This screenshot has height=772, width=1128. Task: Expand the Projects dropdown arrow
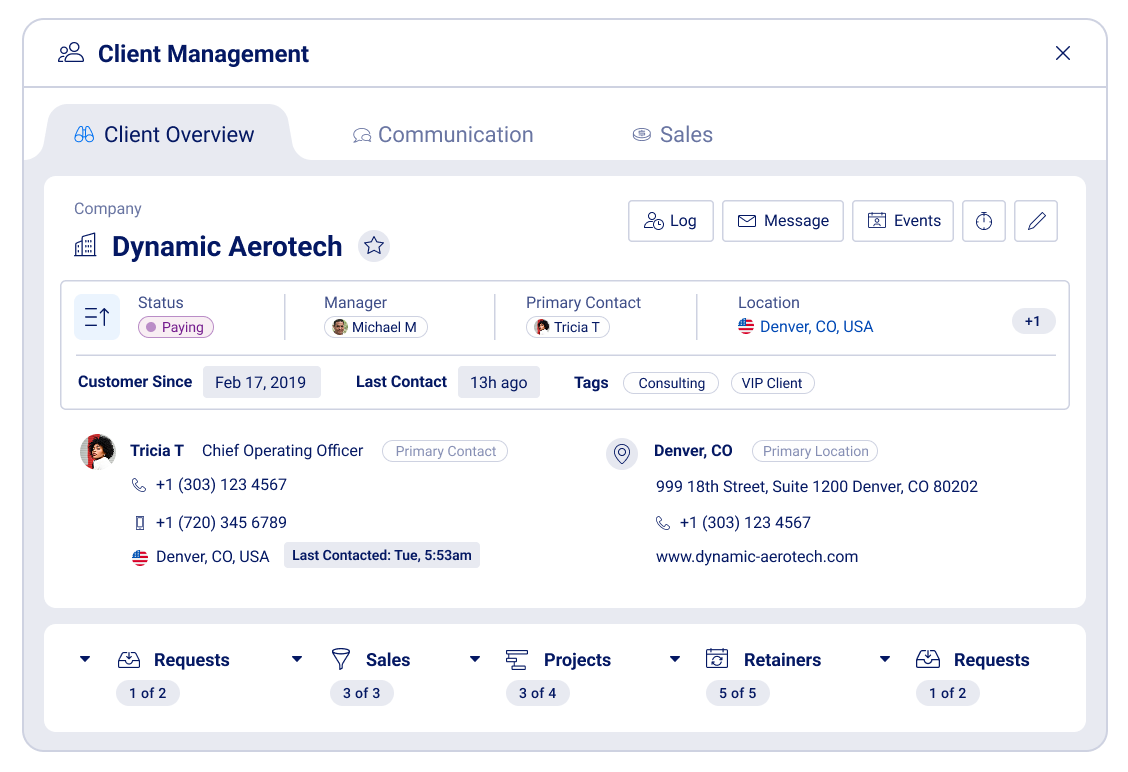[475, 659]
